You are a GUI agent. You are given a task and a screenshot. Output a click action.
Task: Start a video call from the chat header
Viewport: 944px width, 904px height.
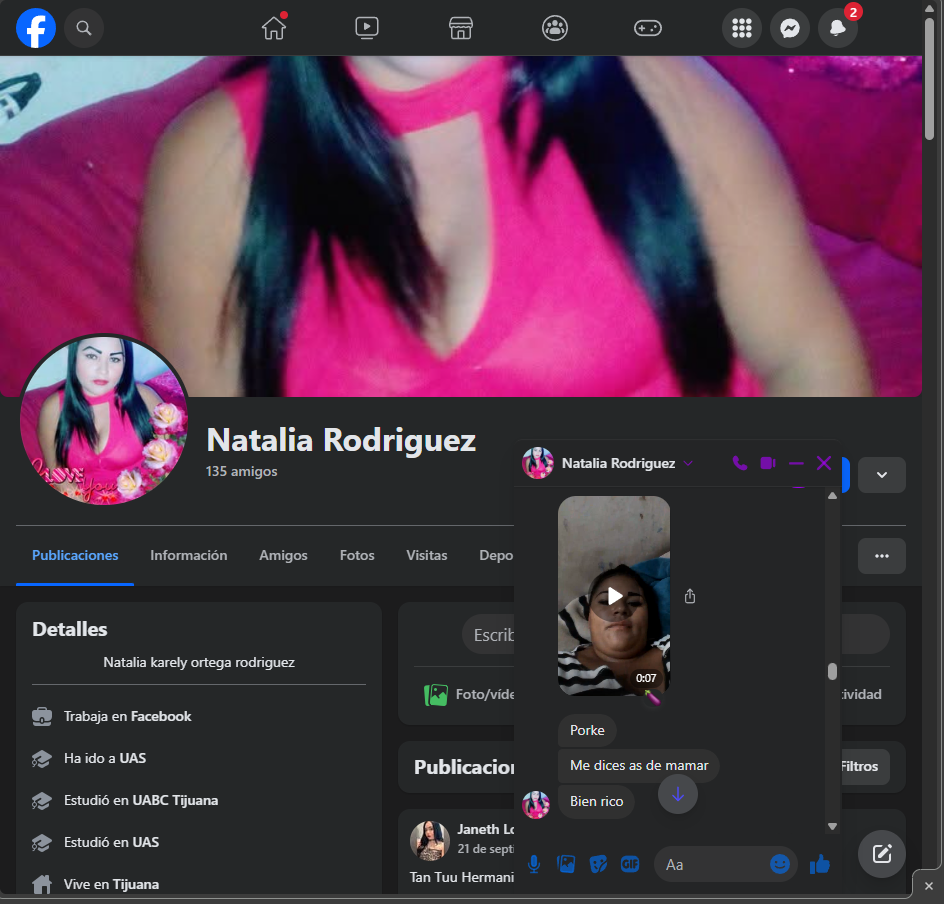coord(767,463)
